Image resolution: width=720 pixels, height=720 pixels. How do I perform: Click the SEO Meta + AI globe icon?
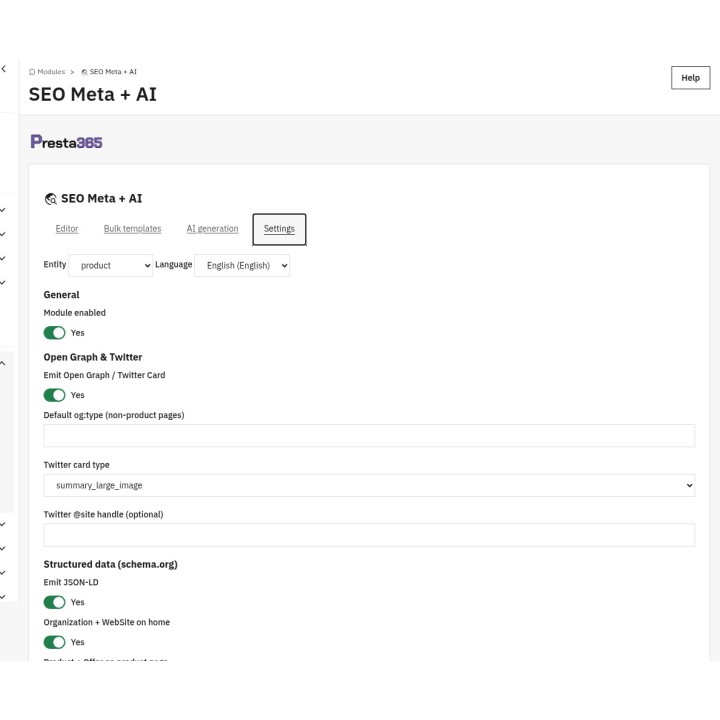51,199
